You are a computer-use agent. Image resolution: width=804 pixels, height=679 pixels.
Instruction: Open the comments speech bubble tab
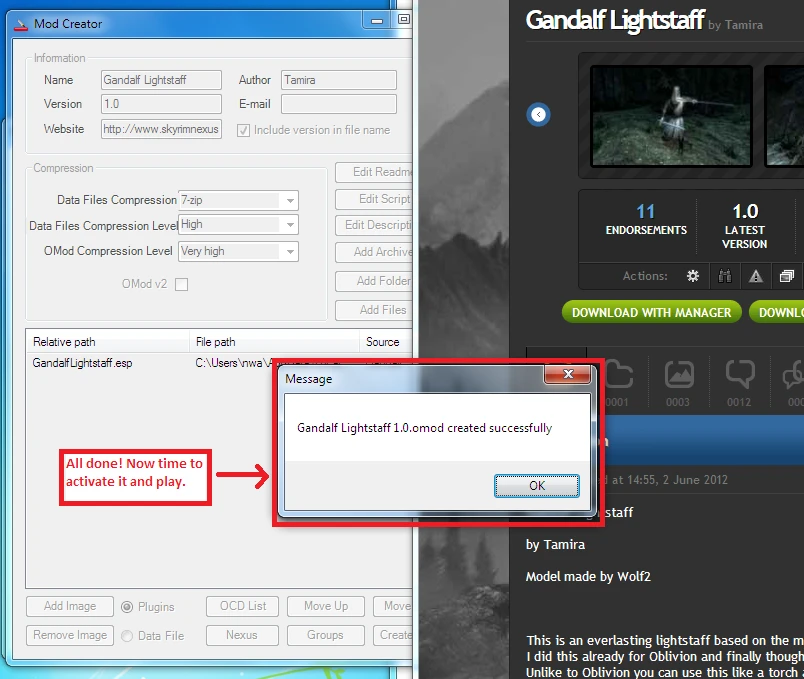pyautogui.click(x=739, y=375)
